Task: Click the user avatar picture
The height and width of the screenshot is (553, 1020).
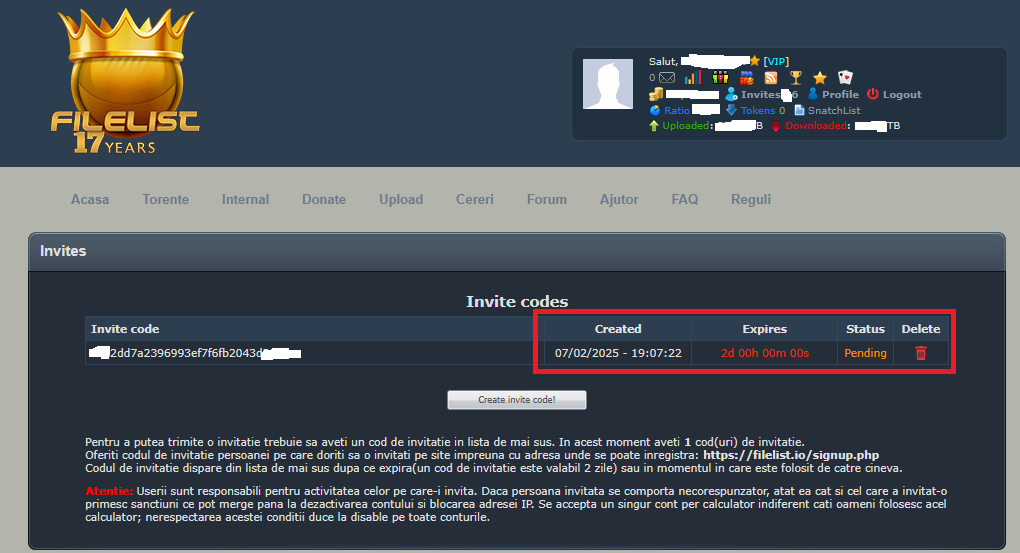Action: click(608, 83)
